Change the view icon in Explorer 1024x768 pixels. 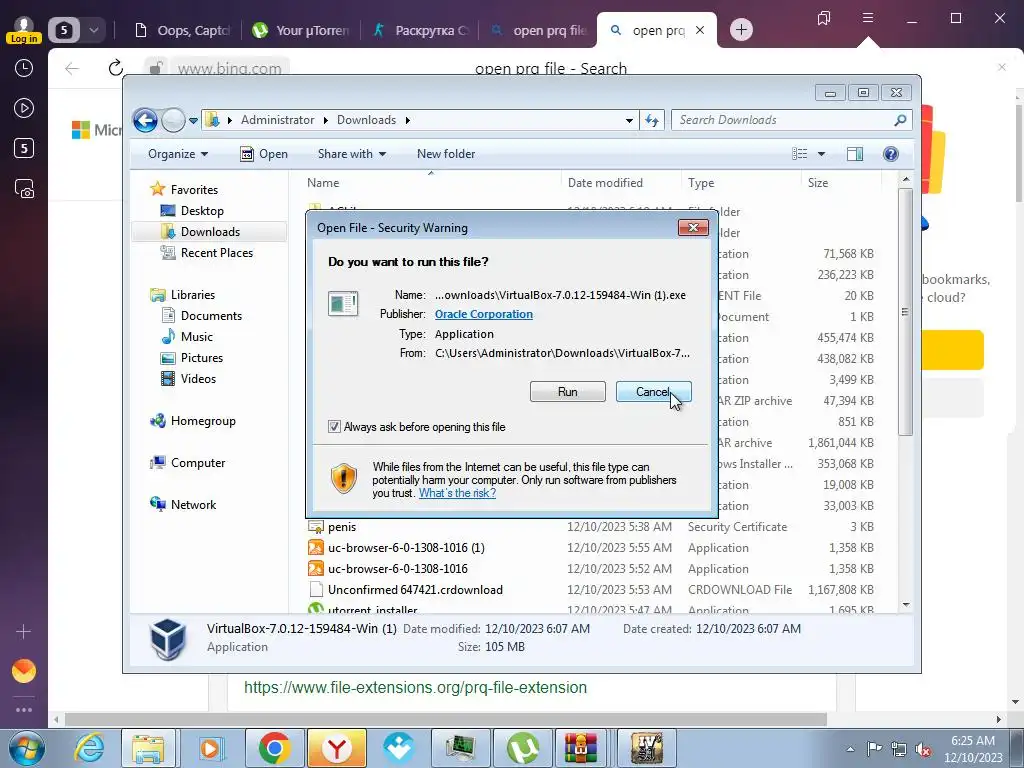[x=799, y=154]
